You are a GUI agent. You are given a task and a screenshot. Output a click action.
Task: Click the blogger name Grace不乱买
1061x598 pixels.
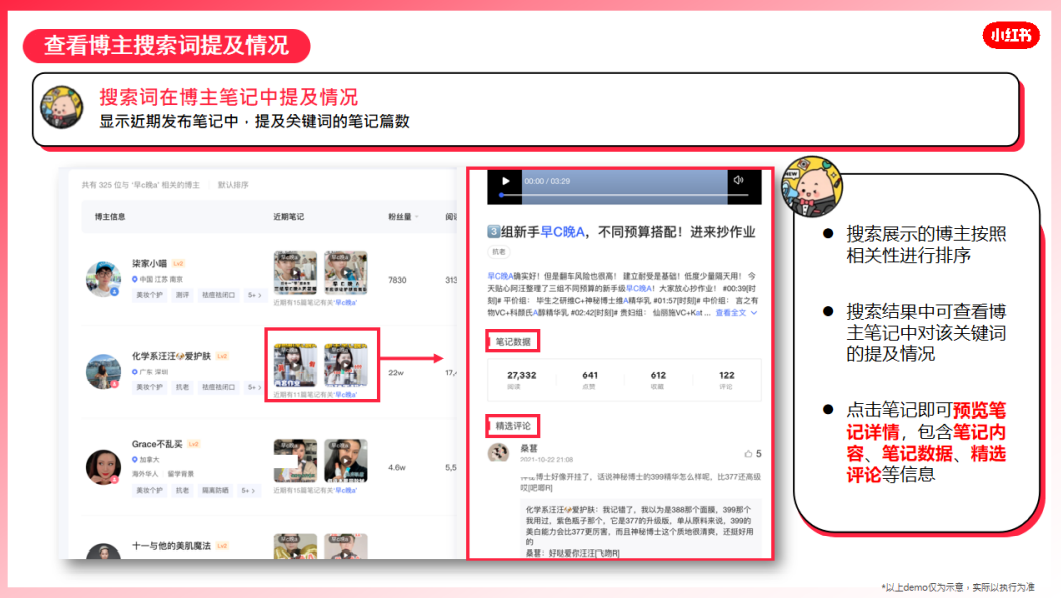point(157,444)
